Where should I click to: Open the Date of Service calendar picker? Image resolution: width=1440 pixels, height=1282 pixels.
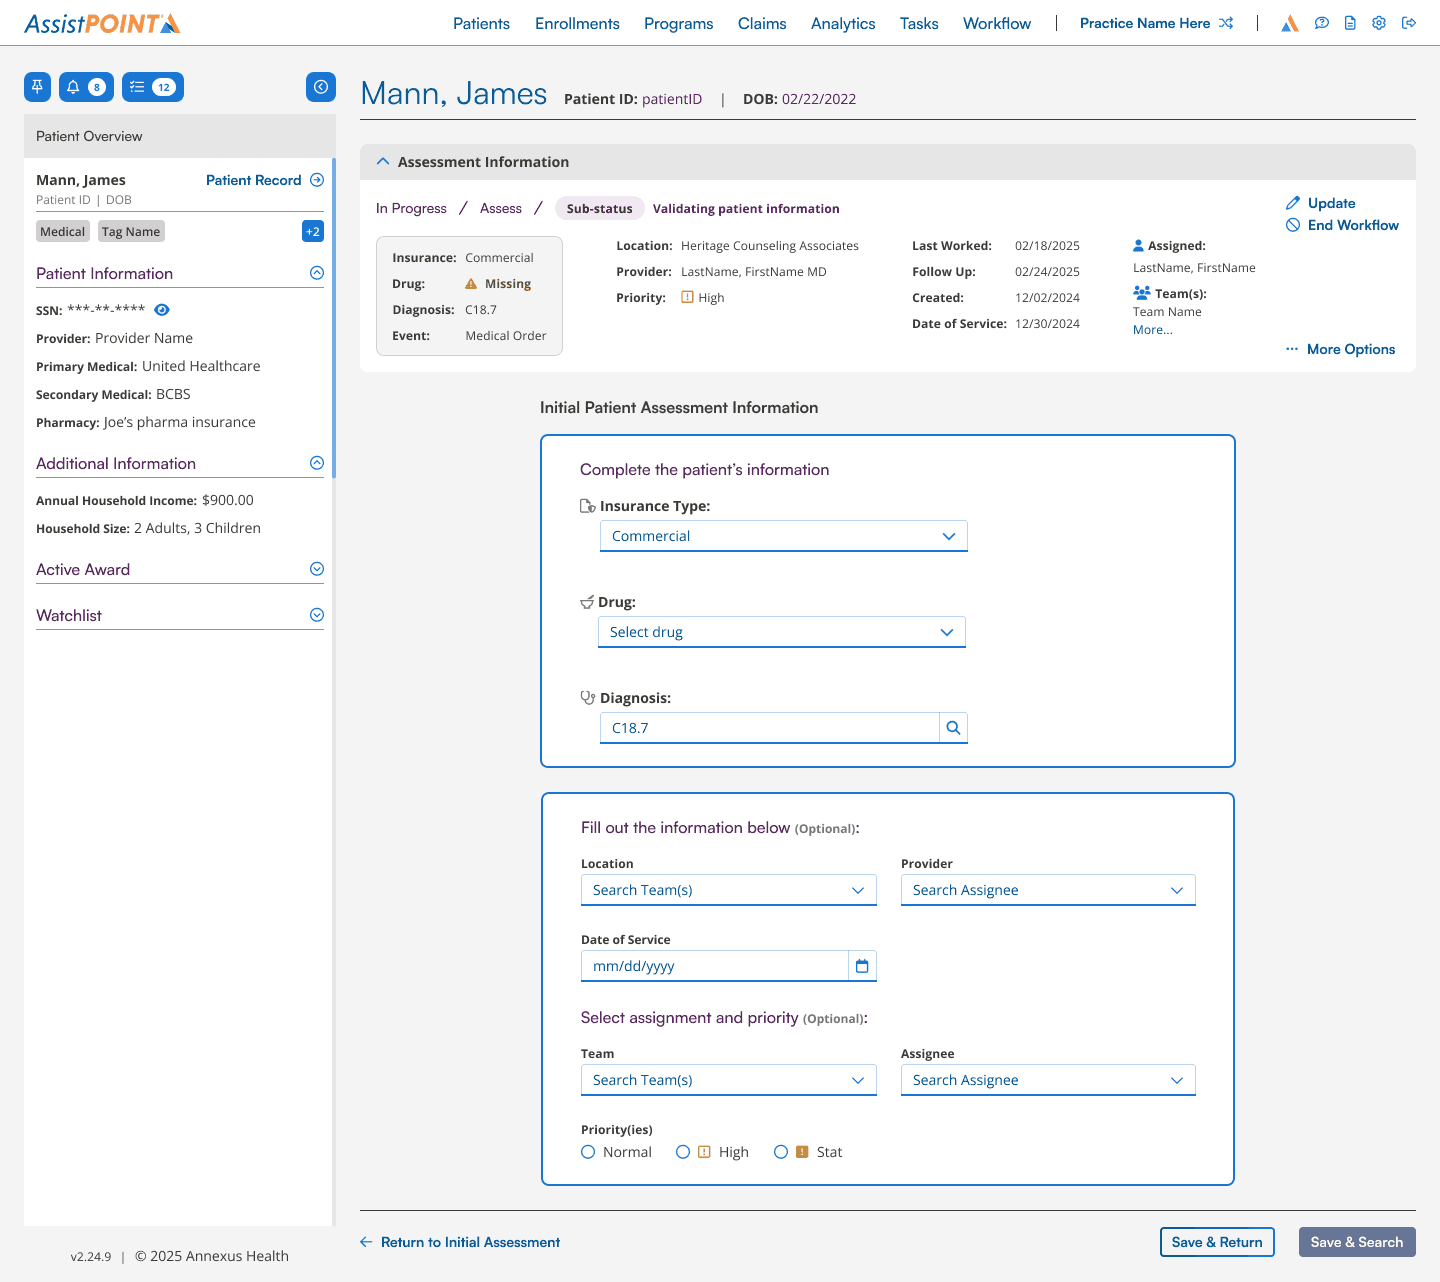862,966
